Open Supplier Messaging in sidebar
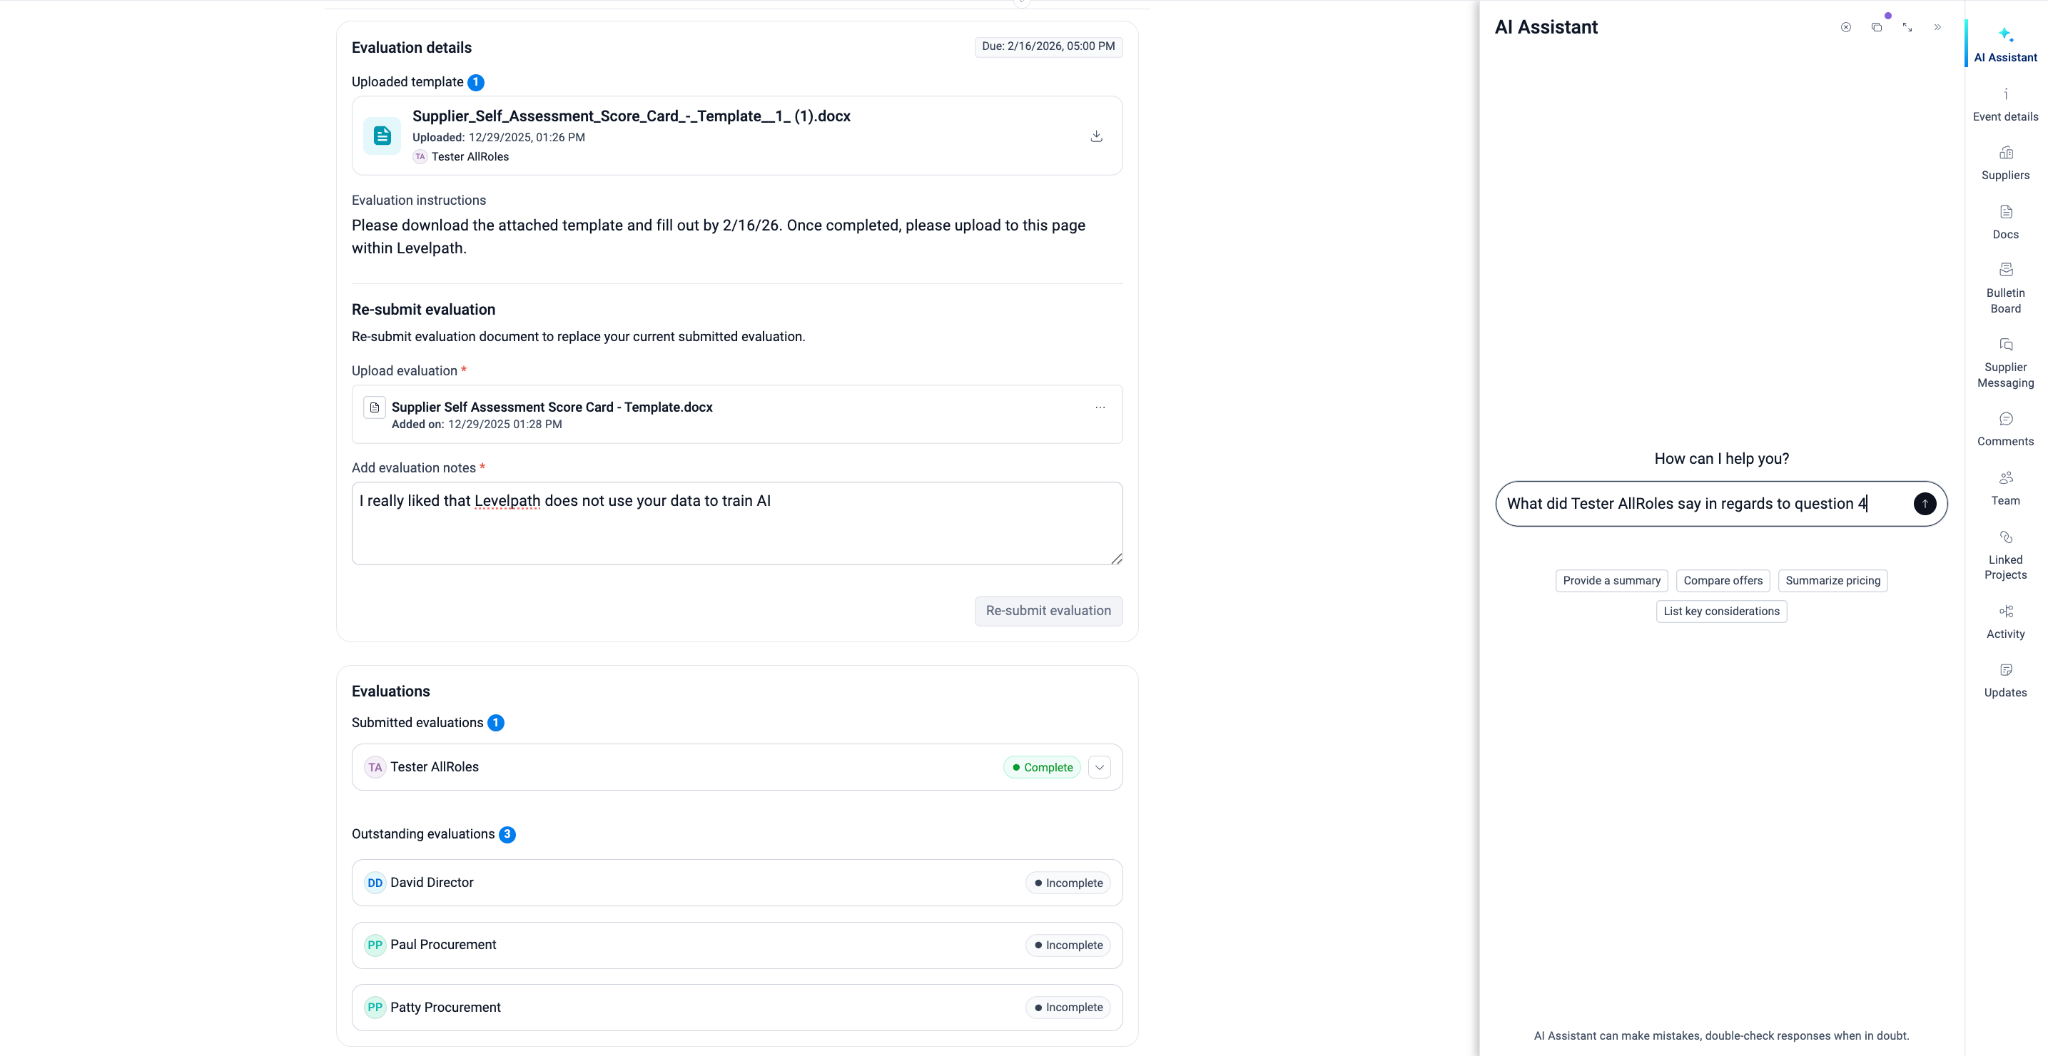 (2005, 362)
